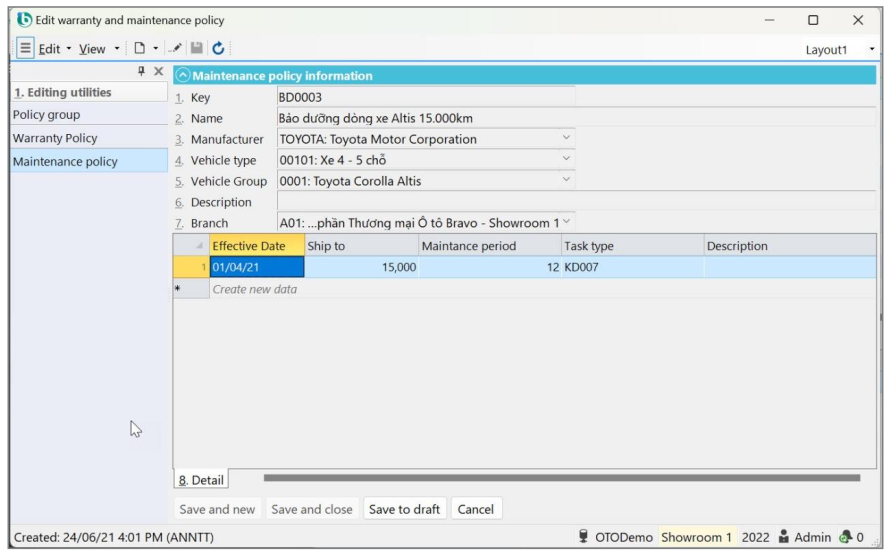Click the edit pencil toolbar icon
891x553 pixels.
tap(177, 48)
